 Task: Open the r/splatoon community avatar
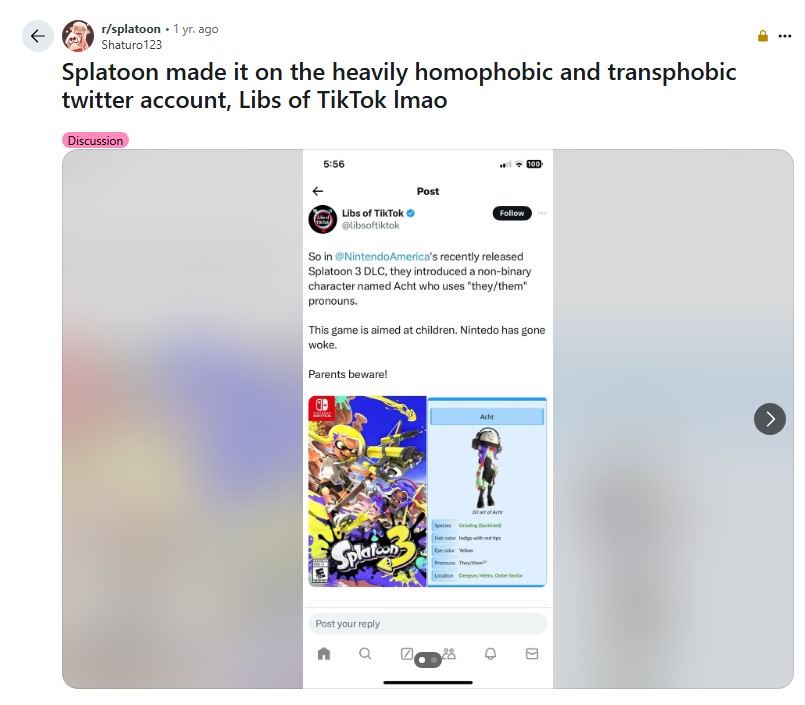tap(78, 36)
